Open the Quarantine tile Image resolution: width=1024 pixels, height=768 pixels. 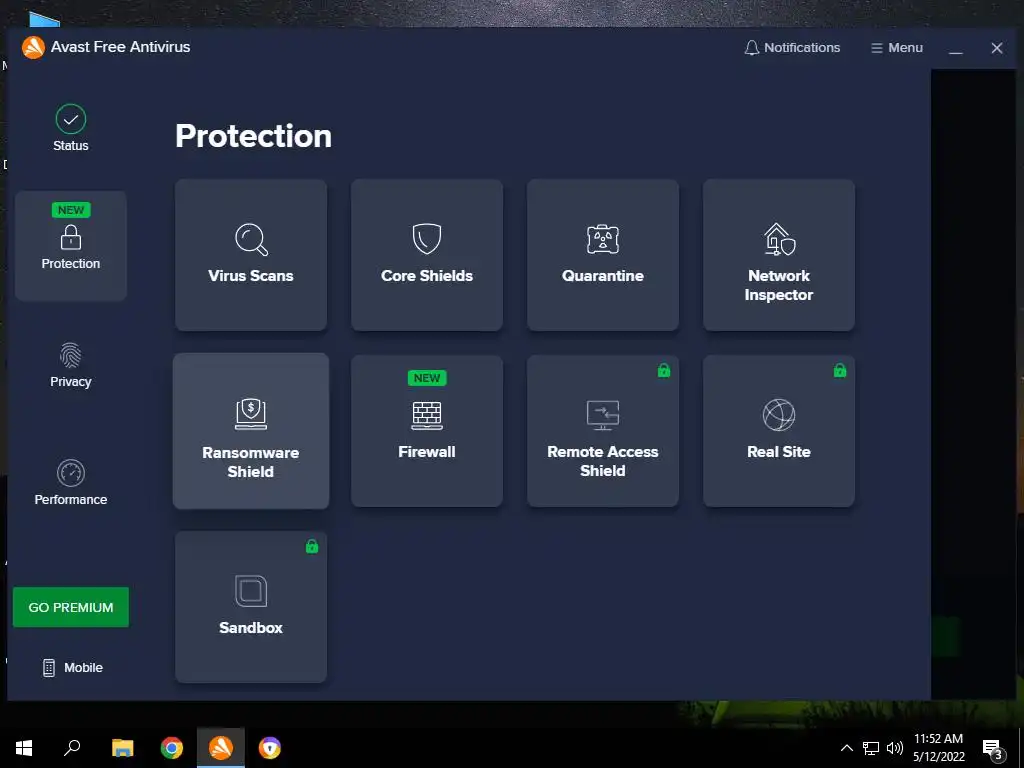[603, 255]
